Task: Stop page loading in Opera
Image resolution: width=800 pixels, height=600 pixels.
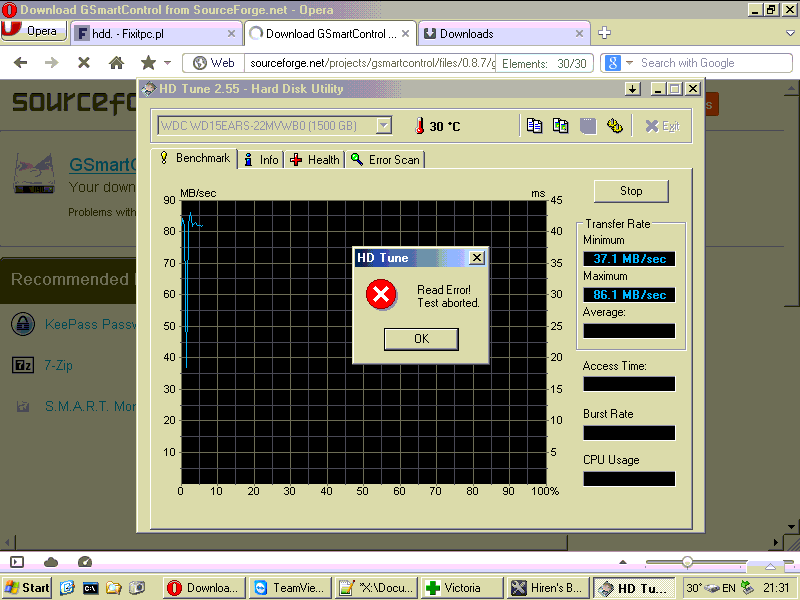Action: point(84,63)
